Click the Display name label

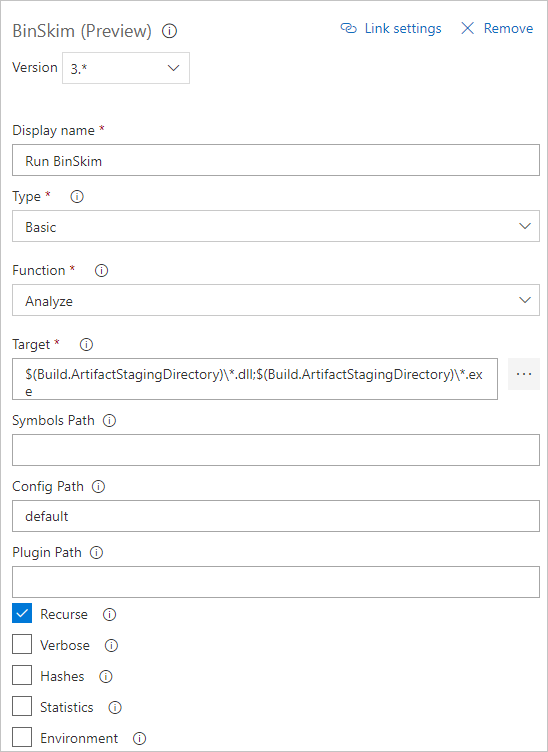click(53, 130)
